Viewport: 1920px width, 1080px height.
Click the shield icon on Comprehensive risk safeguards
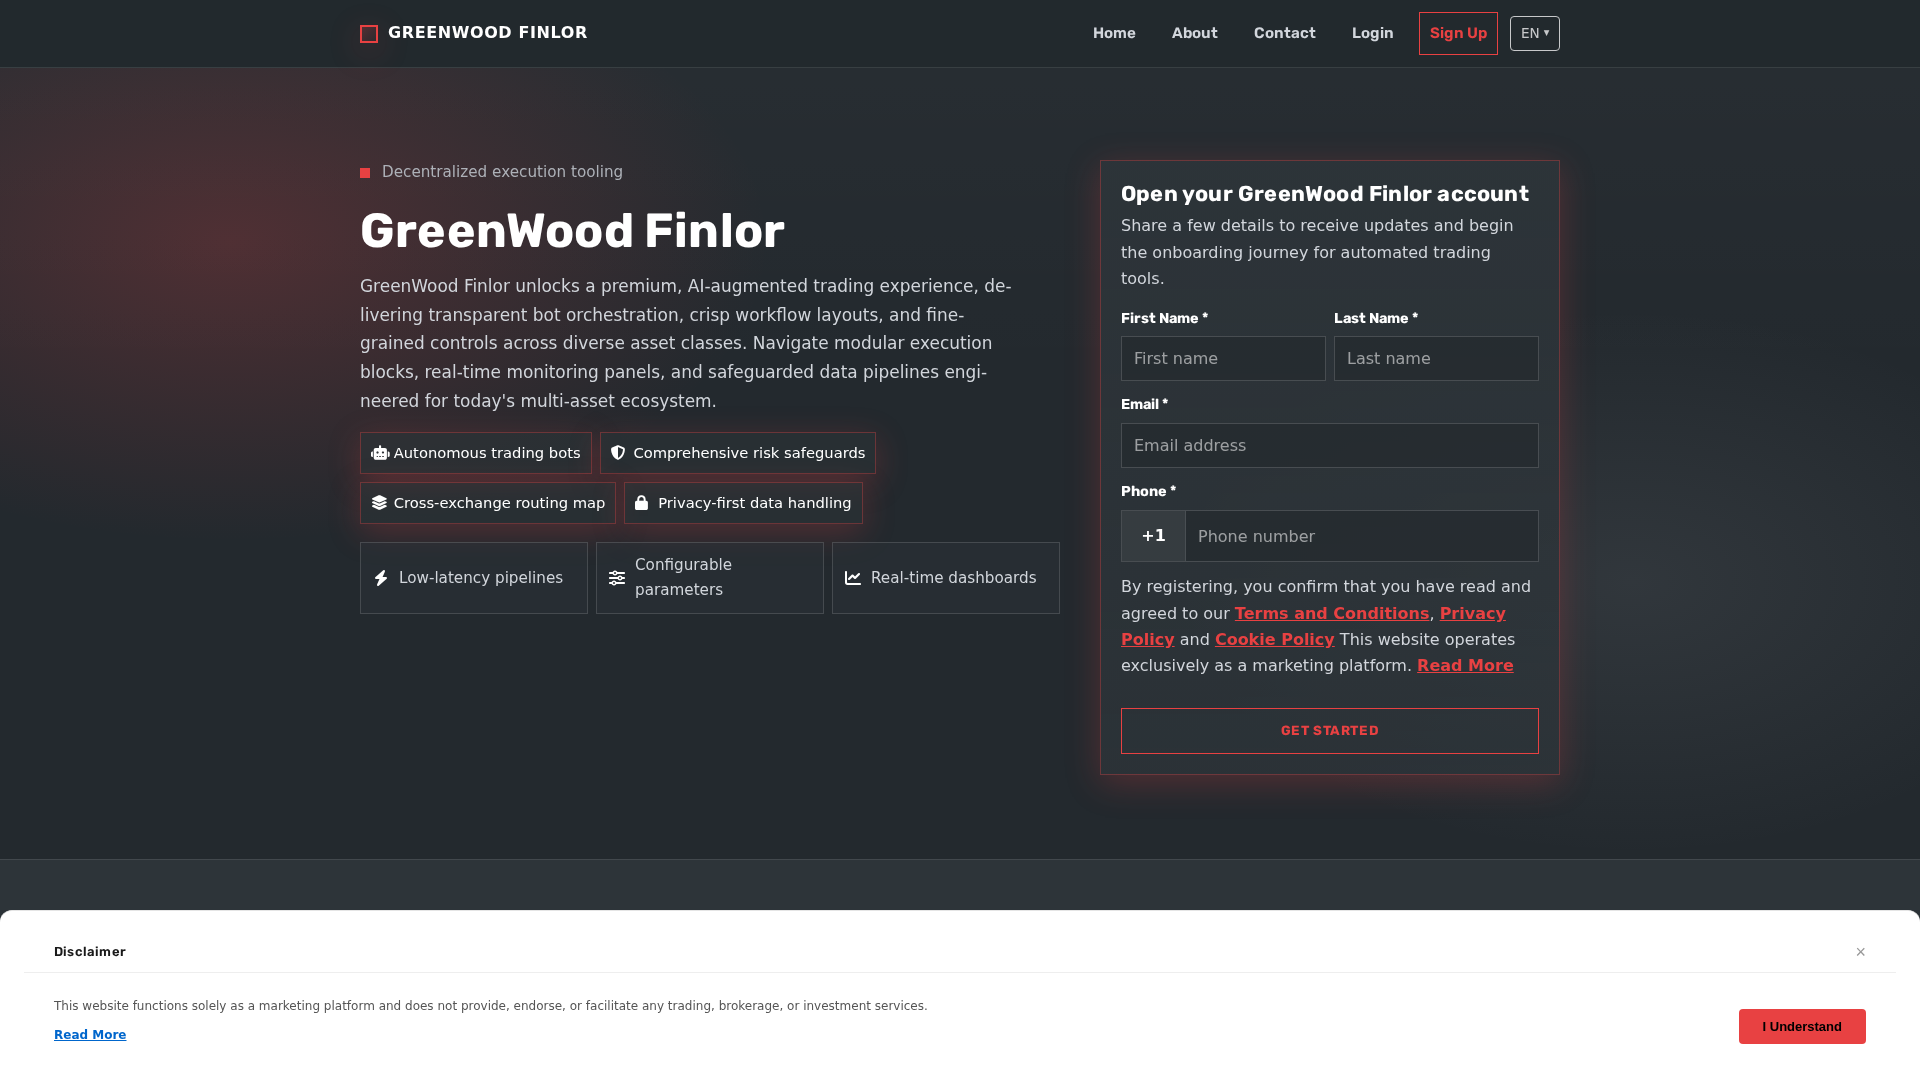618,453
